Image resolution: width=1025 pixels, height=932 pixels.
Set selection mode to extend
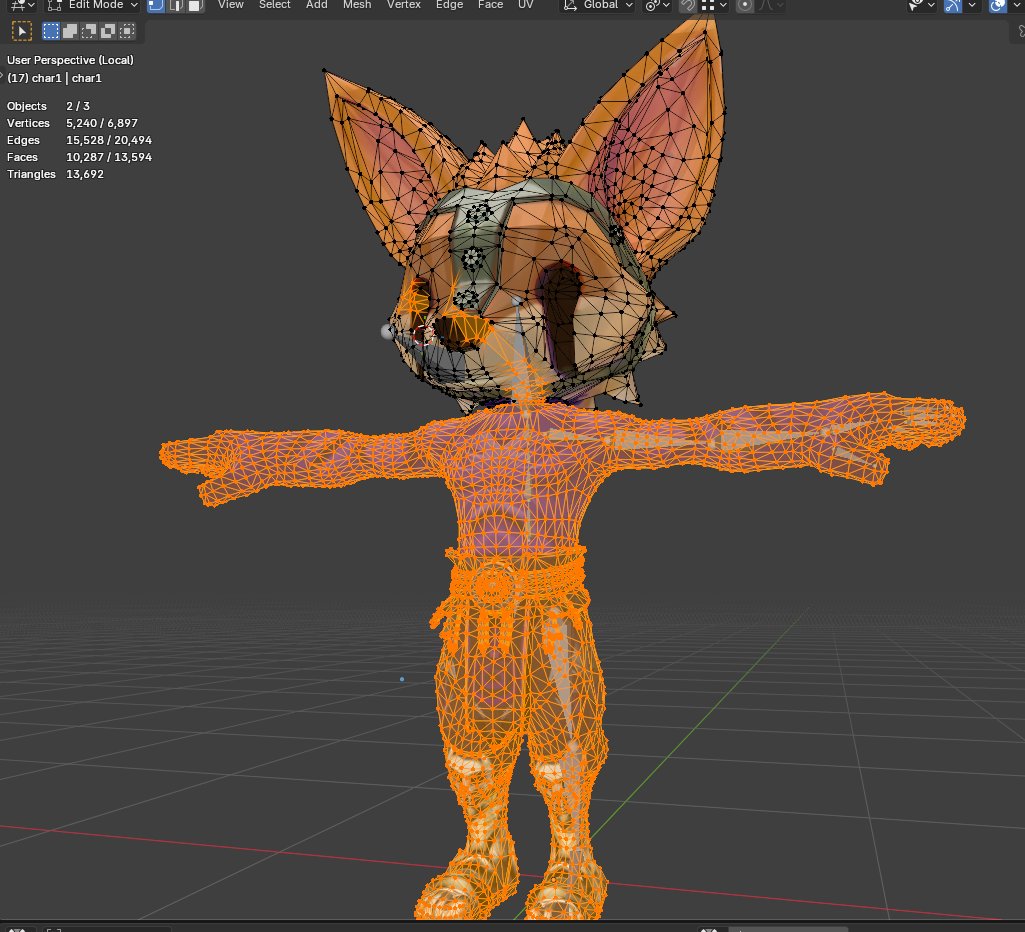[x=70, y=31]
